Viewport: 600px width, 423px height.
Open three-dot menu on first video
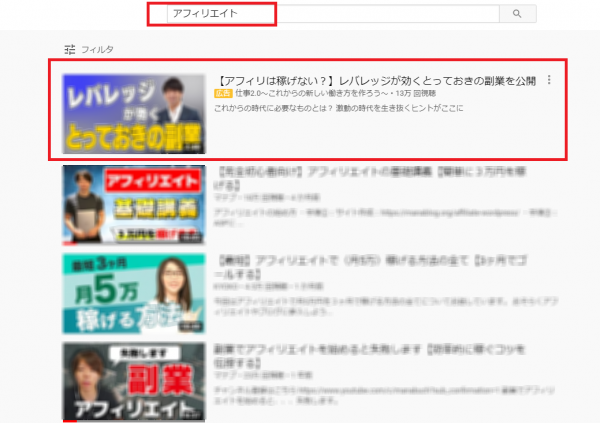point(549,81)
